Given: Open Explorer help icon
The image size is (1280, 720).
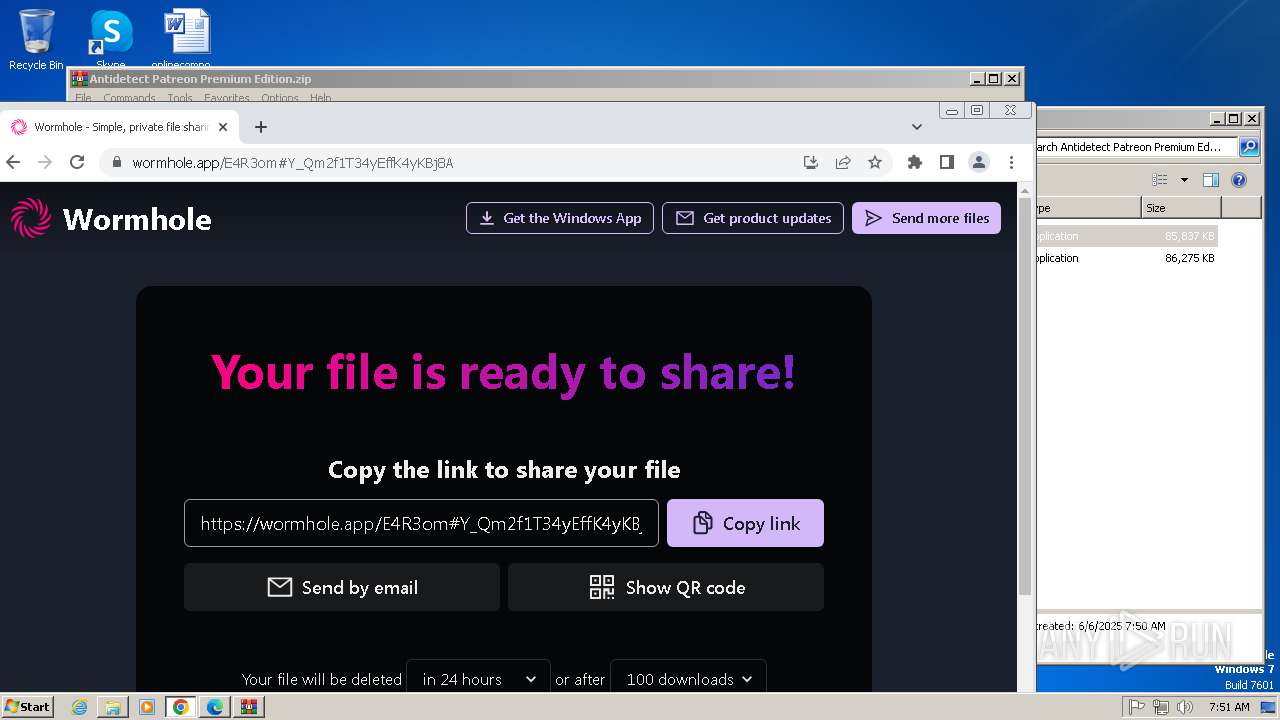Looking at the screenshot, I should (x=1239, y=180).
